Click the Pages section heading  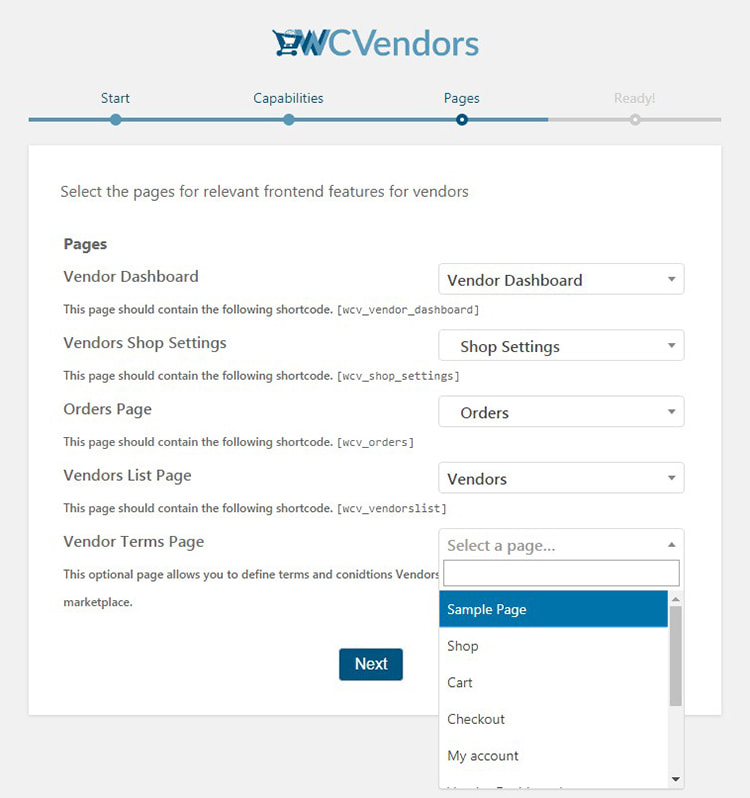coord(85,244)
